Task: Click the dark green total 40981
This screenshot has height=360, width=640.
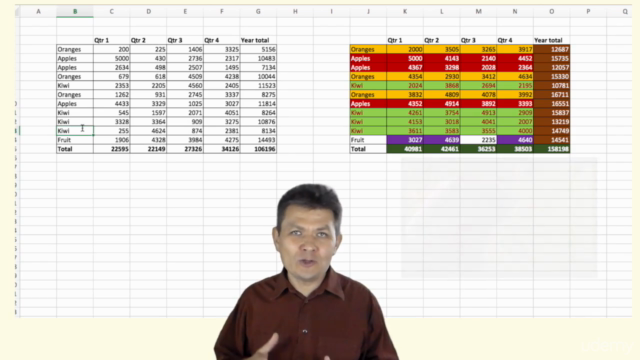Action: pos(405,149)
